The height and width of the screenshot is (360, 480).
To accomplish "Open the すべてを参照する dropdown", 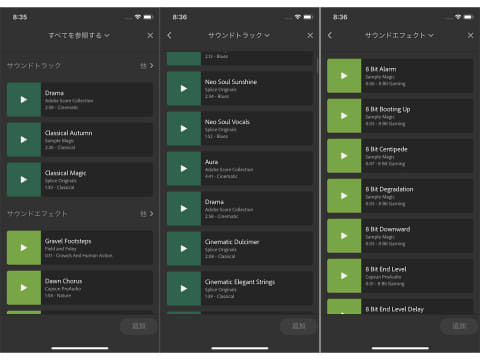I will (79, 35).
